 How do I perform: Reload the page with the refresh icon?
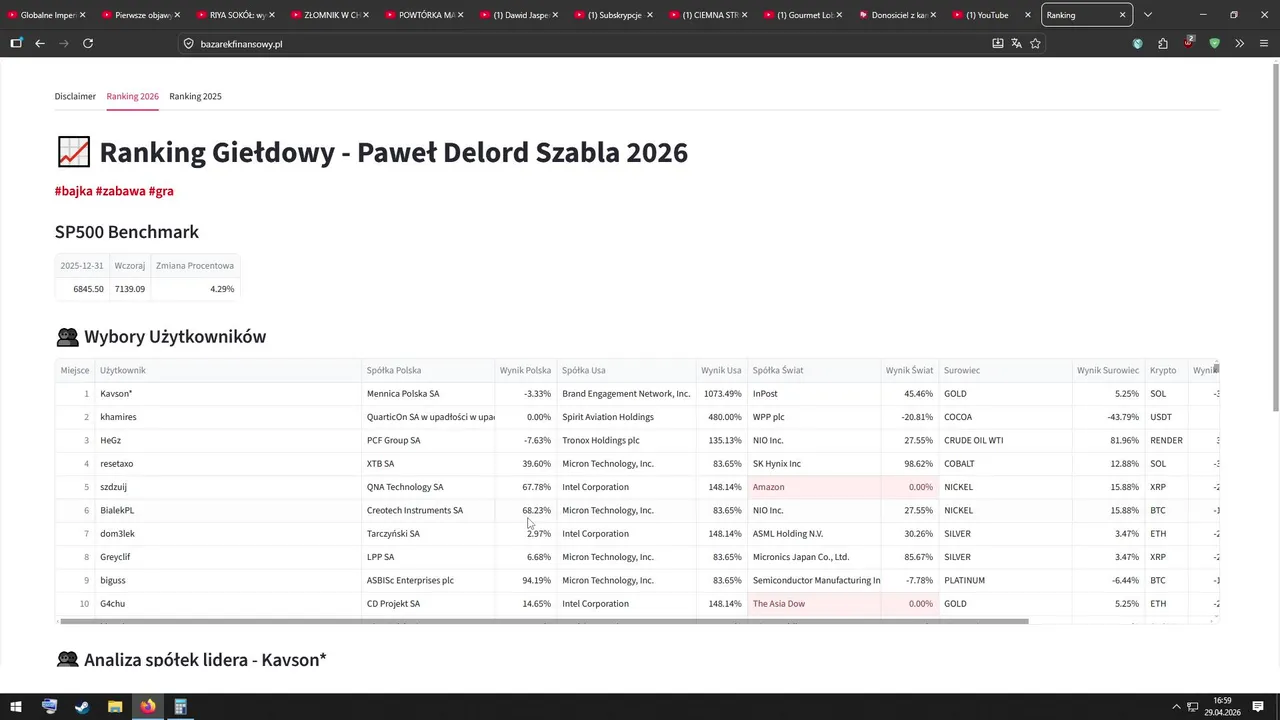[88, 43]
